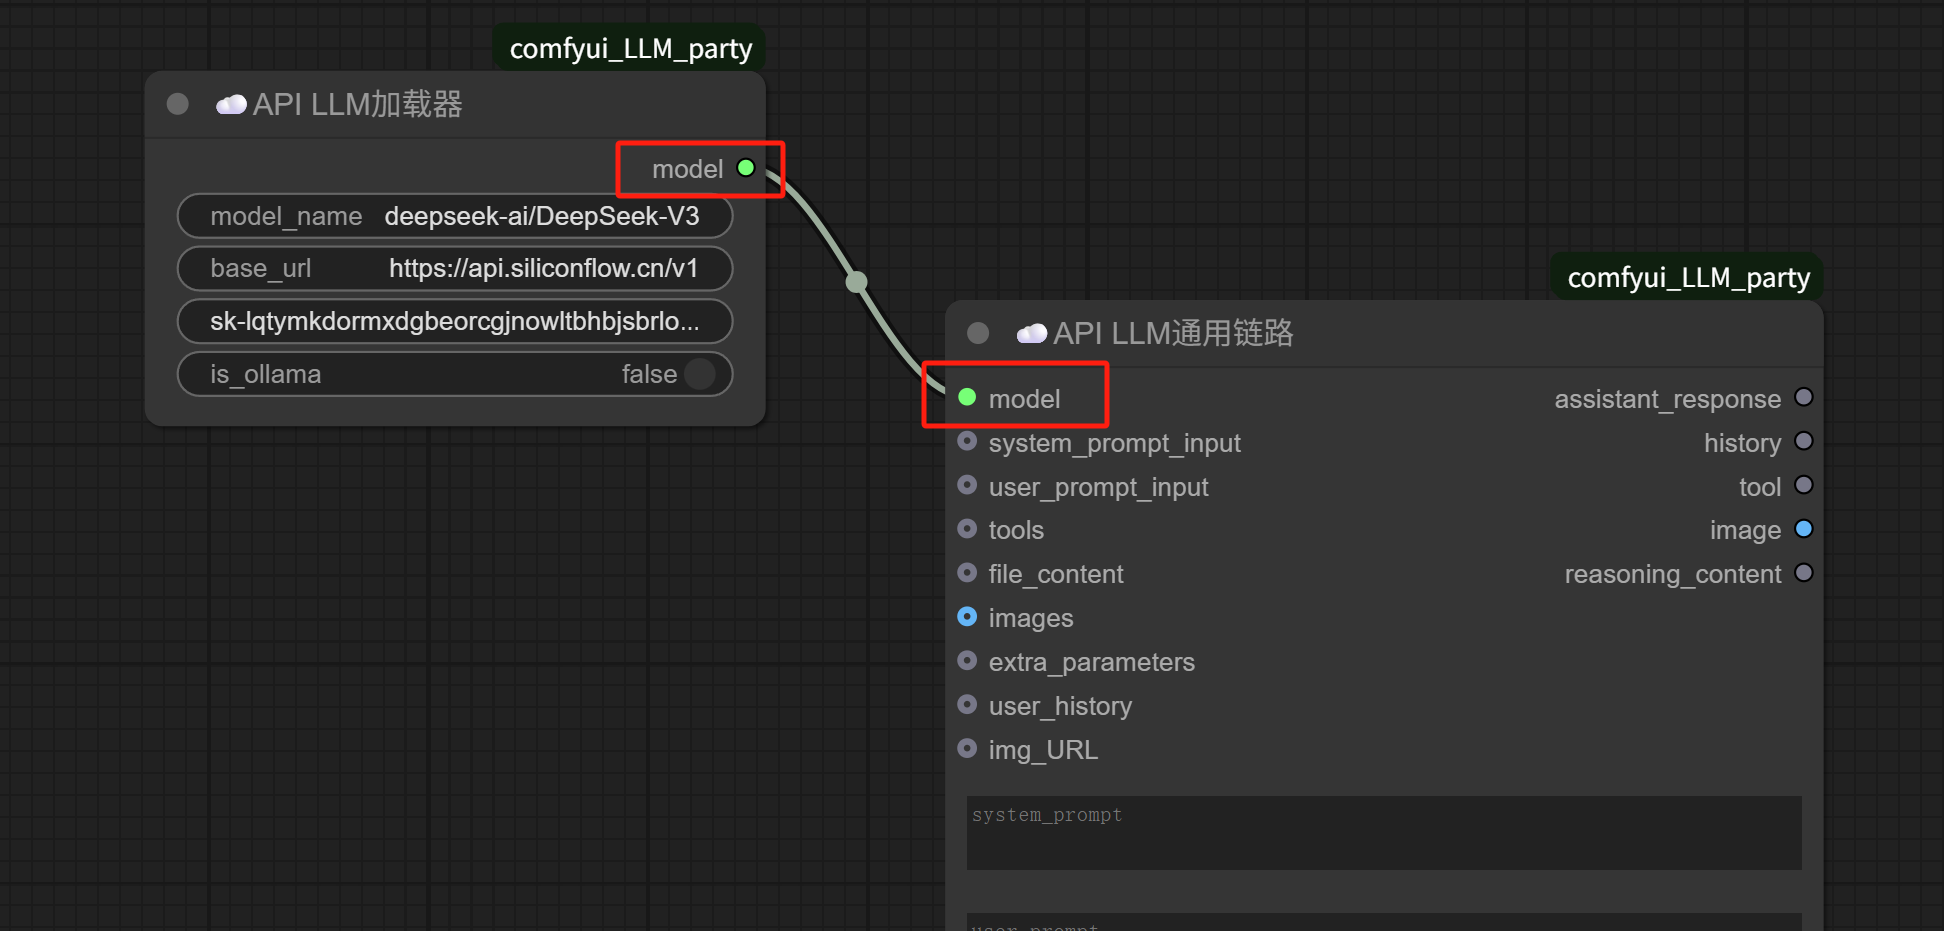Click the assistant_response output port
Image resolution: width=1944 pixels, height=931 pixels.
coord(1804,397)
